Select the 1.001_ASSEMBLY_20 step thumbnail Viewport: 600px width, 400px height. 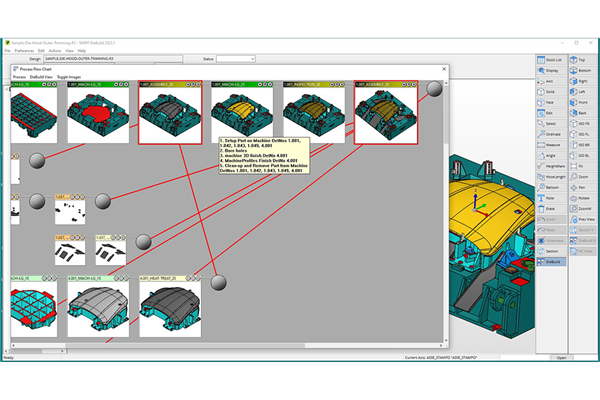coord(170,113)
